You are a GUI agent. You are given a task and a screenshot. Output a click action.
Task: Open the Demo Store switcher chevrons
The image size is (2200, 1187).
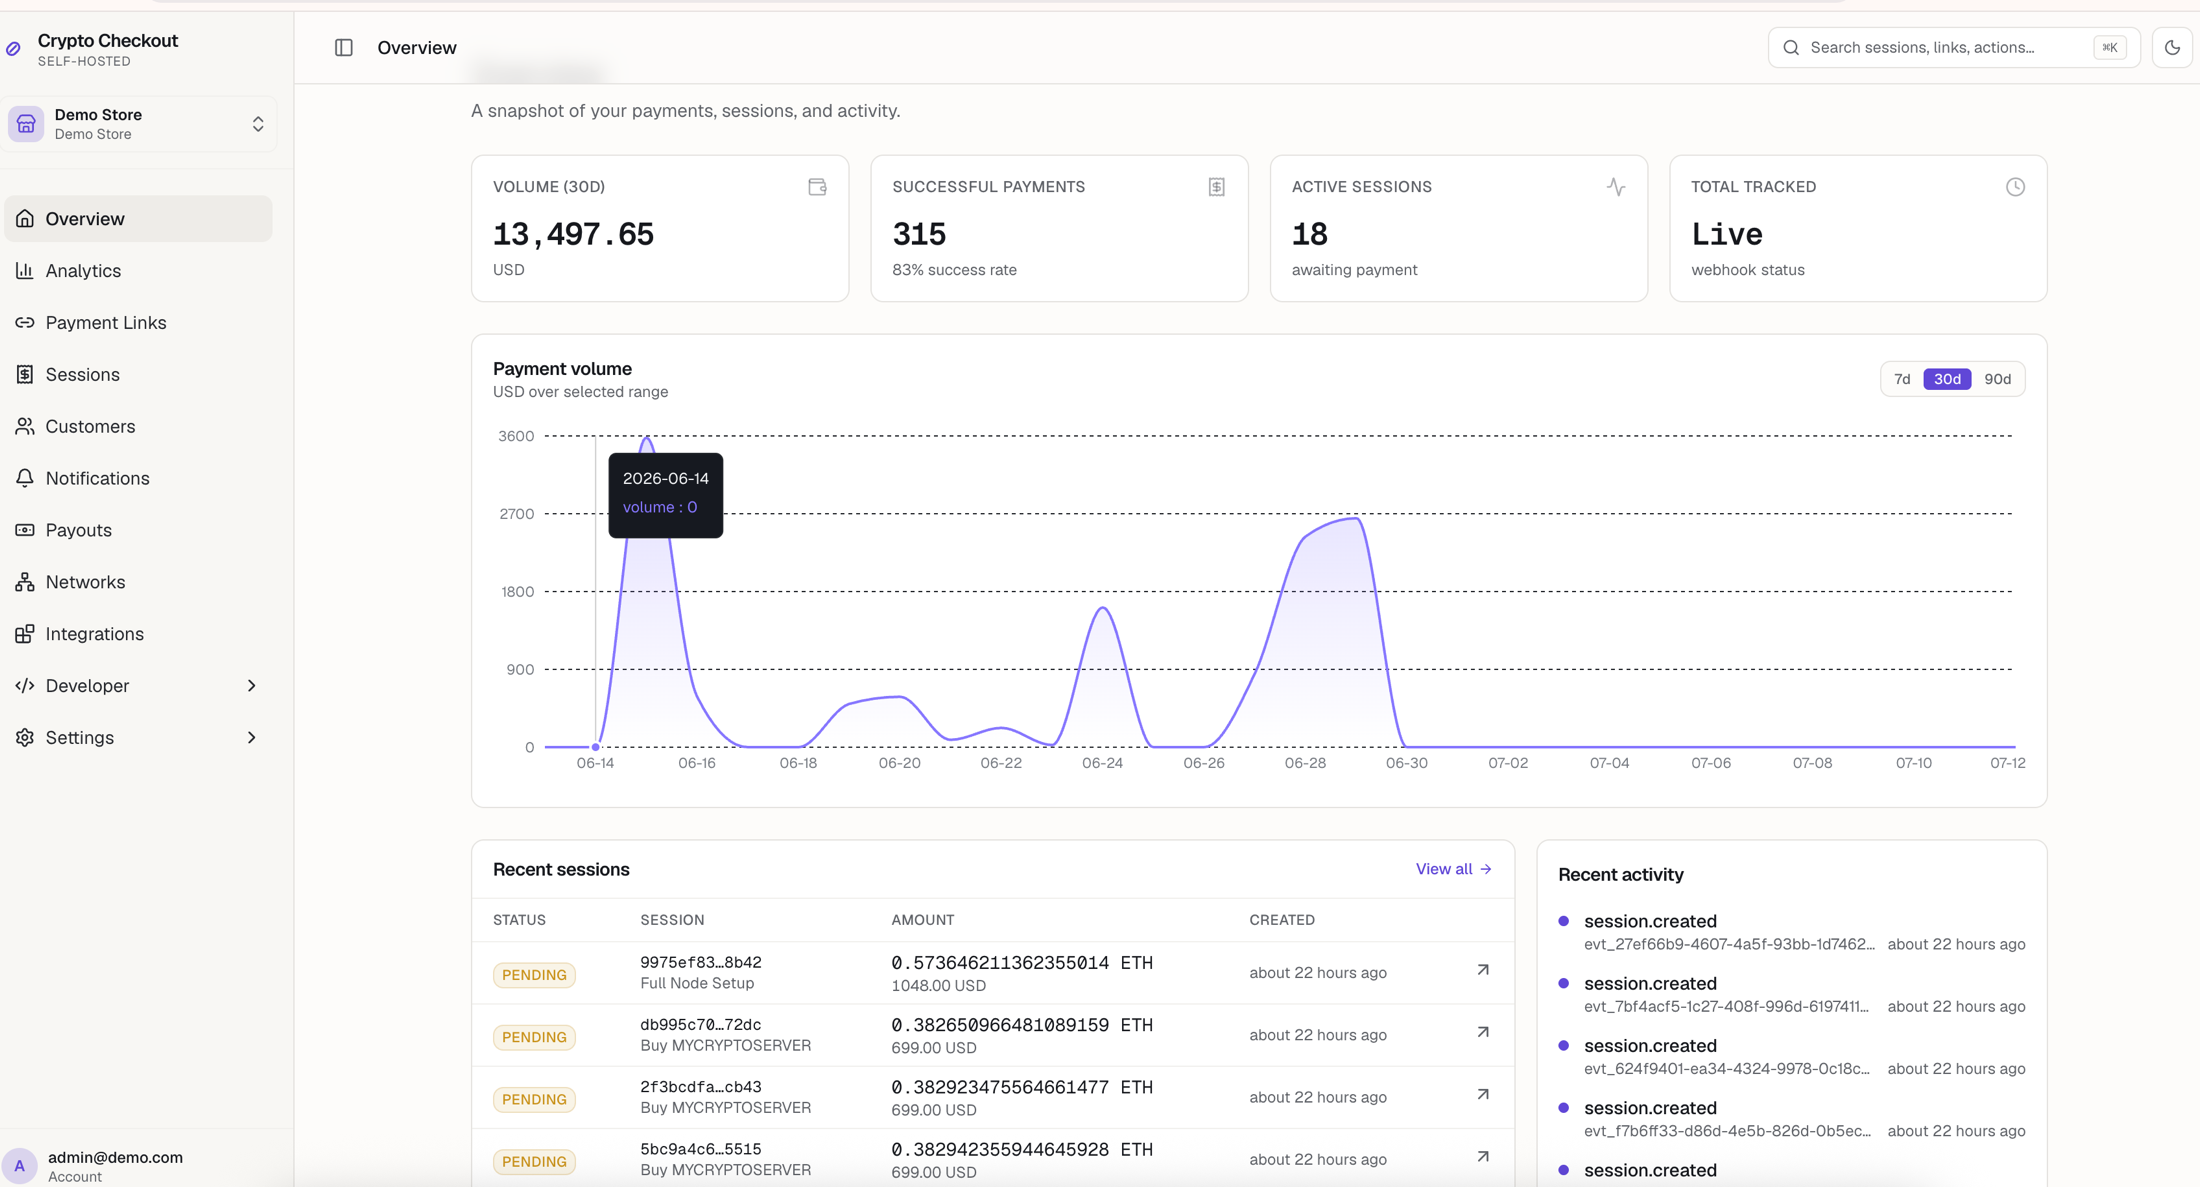point(258,124)
